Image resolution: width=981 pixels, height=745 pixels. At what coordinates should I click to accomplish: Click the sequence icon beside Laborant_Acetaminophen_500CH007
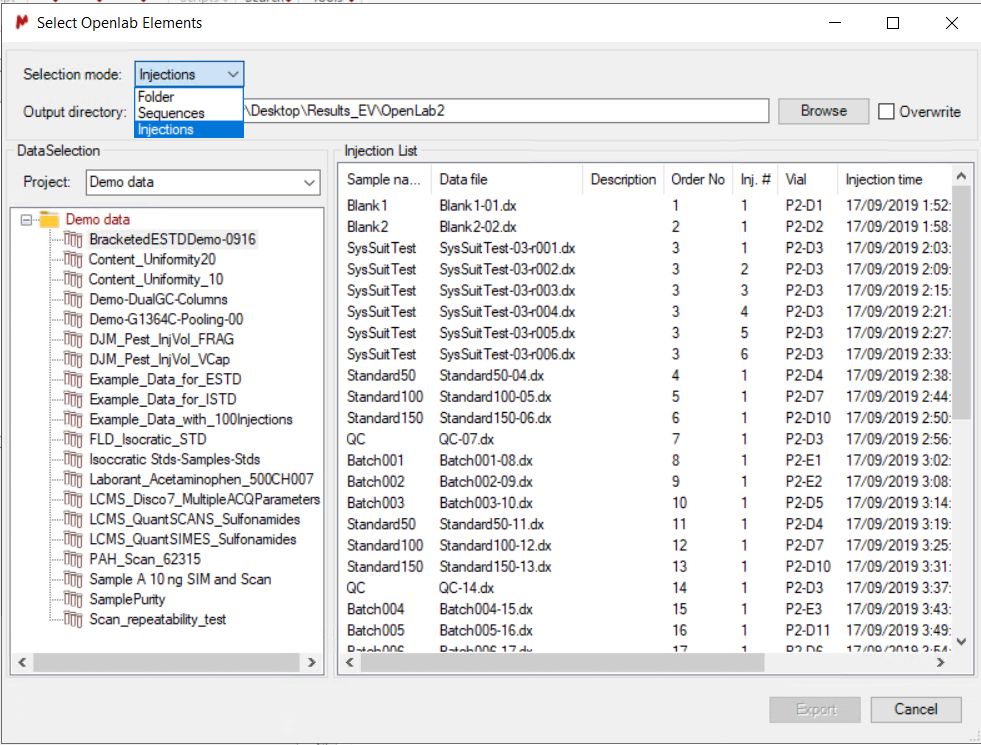point(73,480)
